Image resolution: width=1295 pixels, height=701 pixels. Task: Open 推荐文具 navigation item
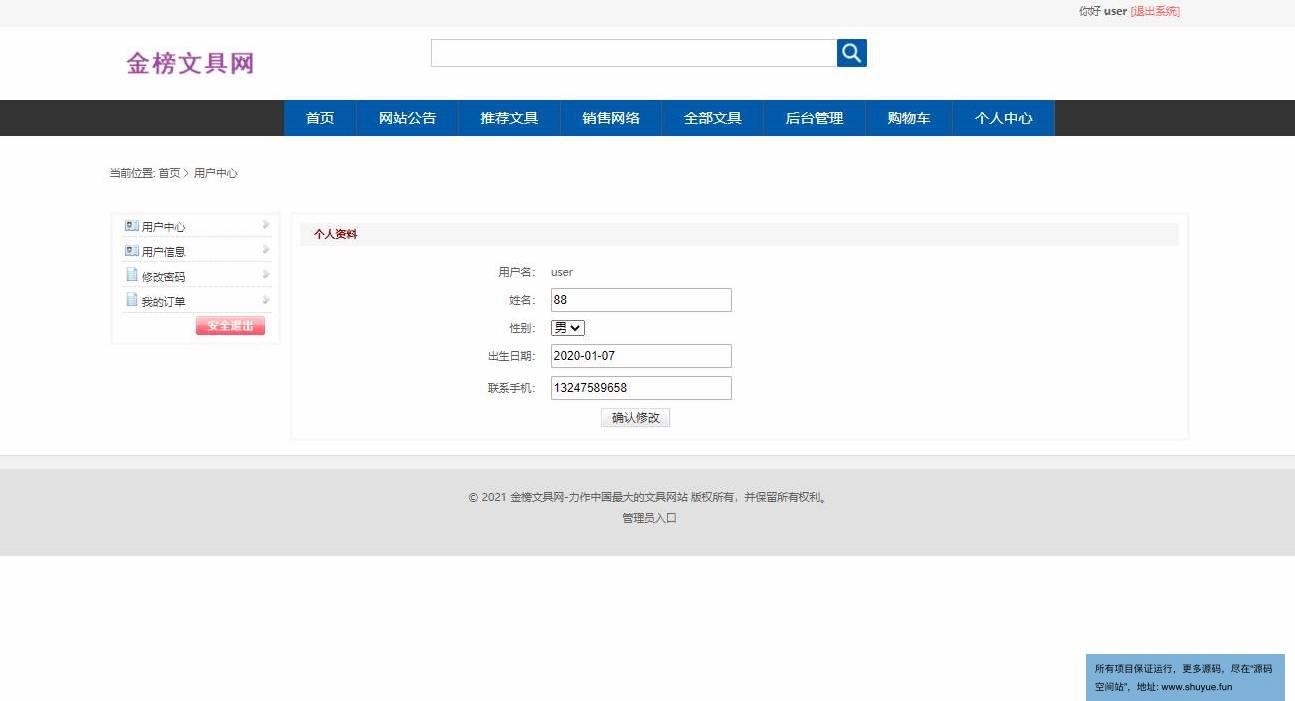(509, 118)
